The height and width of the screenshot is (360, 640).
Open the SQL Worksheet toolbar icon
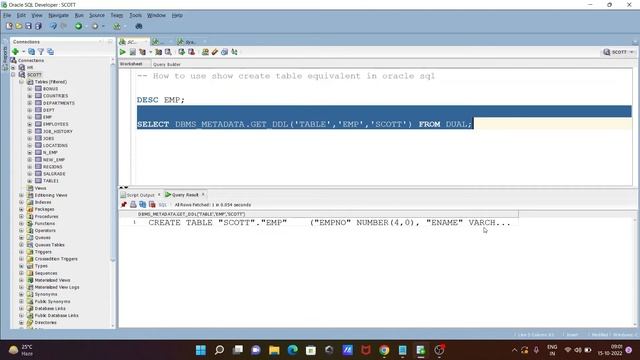tap(117, 26)
